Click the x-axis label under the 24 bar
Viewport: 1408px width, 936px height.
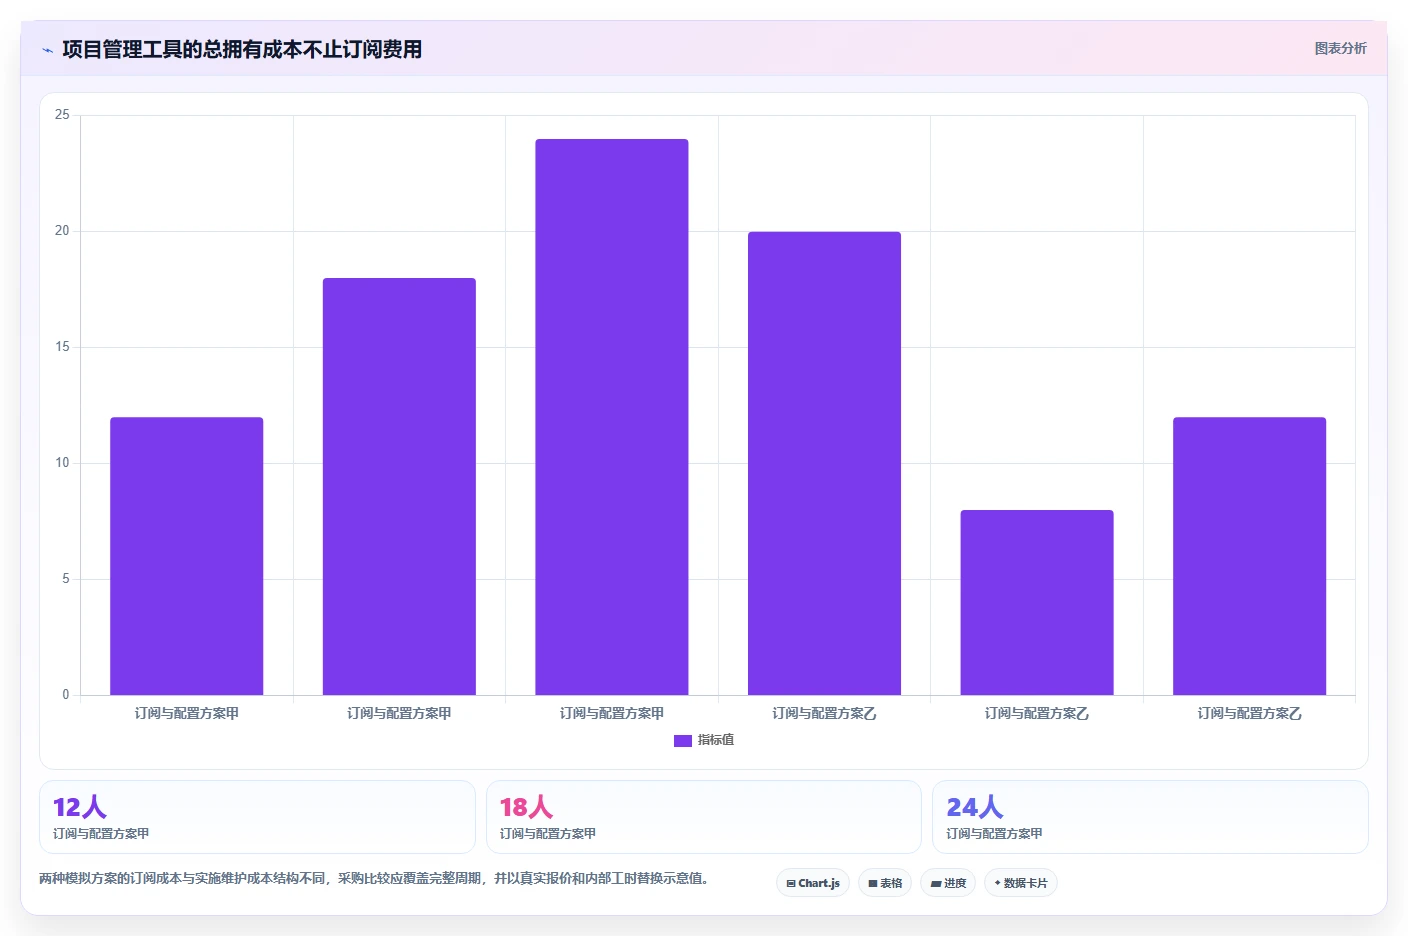click(x=612, y=713)
